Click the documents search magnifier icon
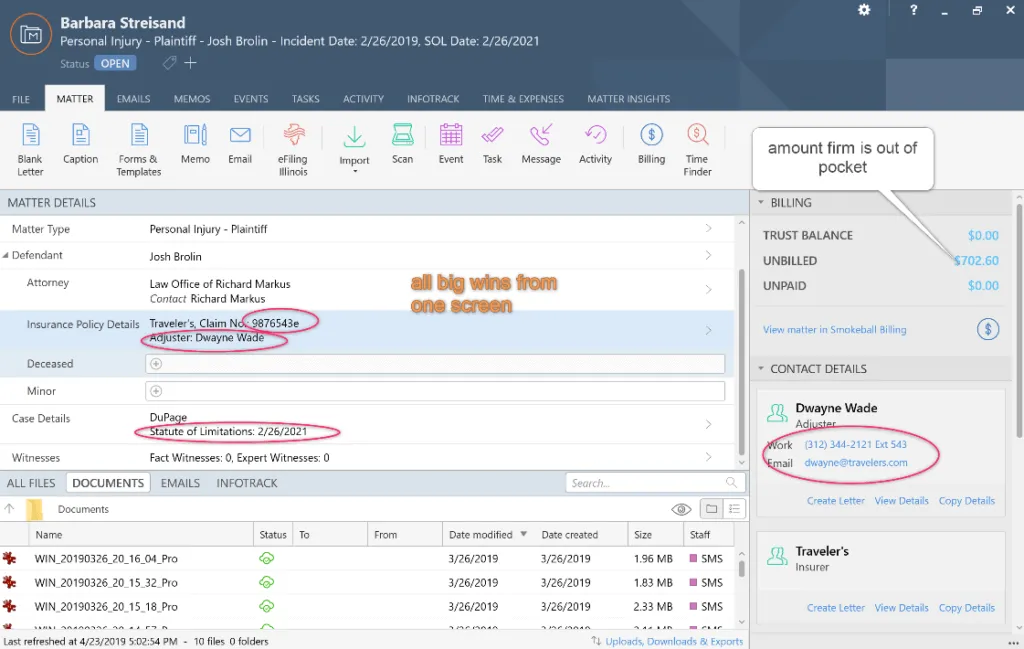Screen dimensions: 1024x649 [x=731, y=483]
